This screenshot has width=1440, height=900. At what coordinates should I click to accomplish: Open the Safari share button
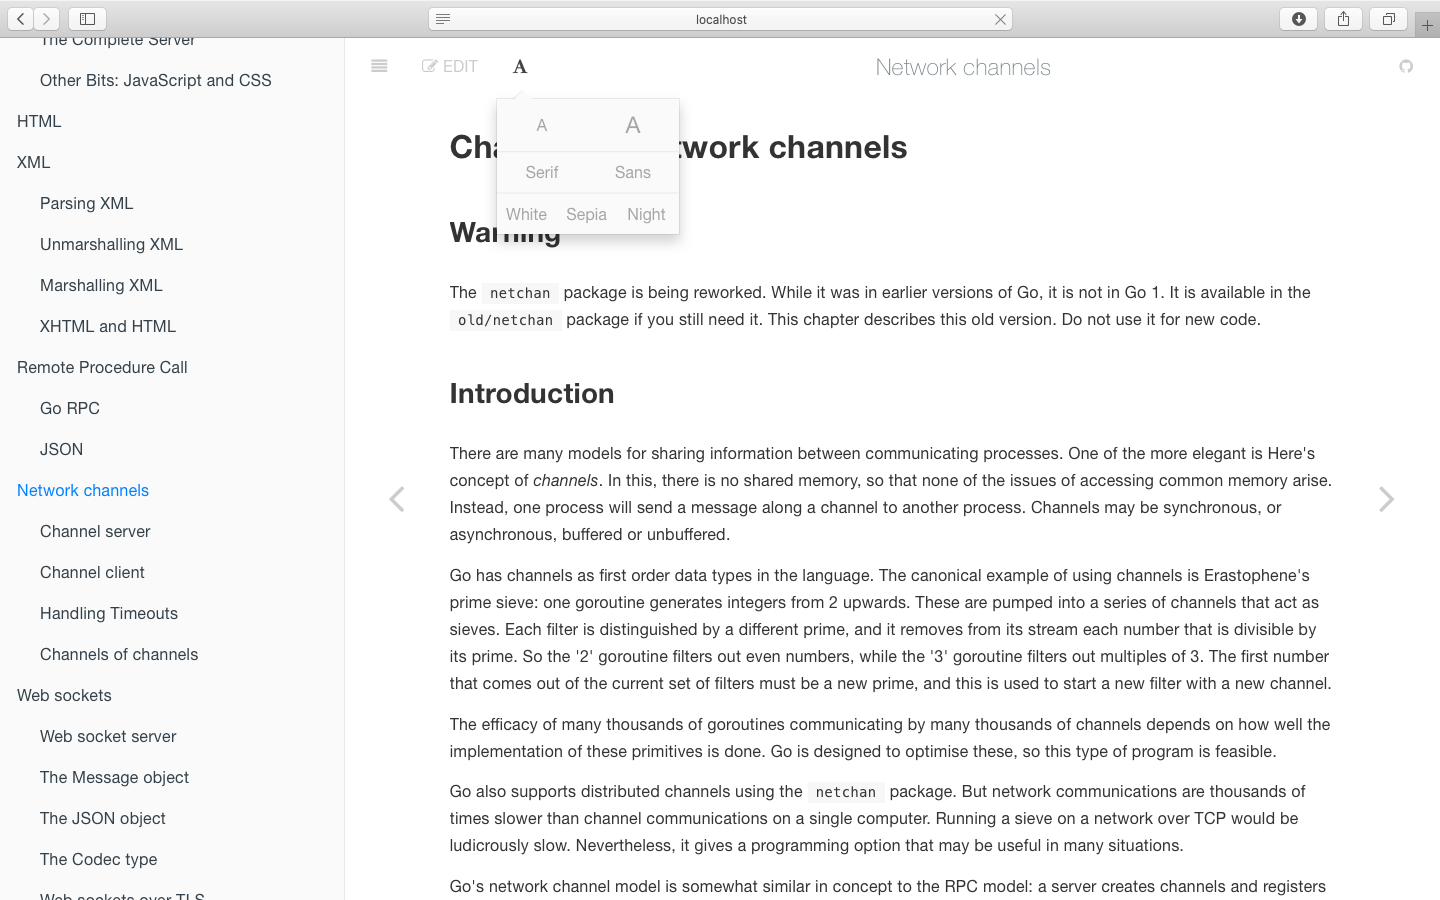click(1343, 19)
